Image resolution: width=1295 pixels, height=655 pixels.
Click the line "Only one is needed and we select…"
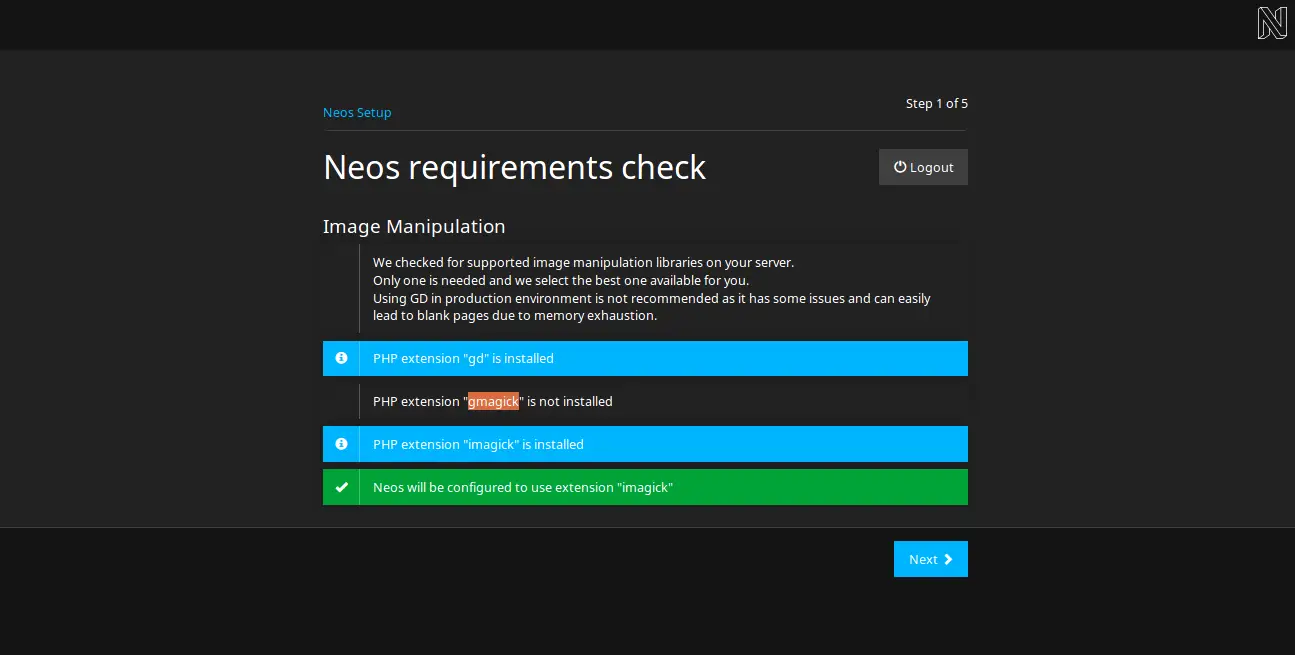click(x=561, y=280)
